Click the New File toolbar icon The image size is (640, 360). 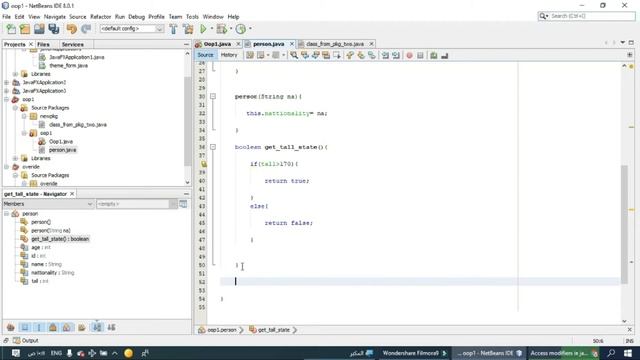click(11, 29)
